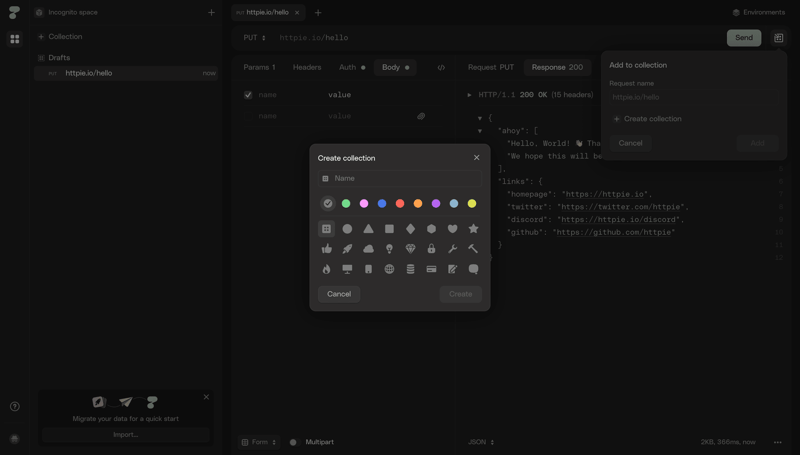Pick the pink collection color
800x455 pixels.
pyautogui.click(x=364, y=204)
